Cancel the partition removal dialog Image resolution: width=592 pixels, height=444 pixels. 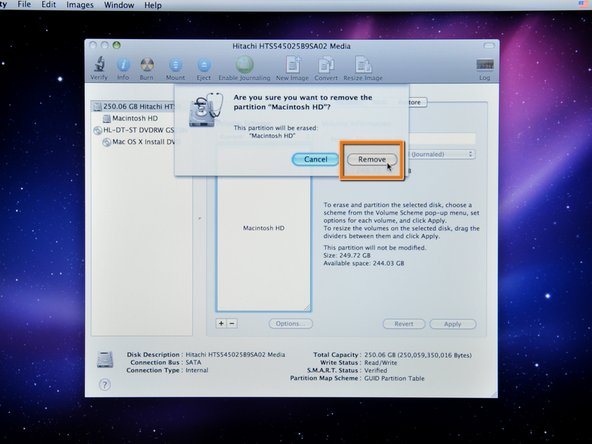pos(315,159)
